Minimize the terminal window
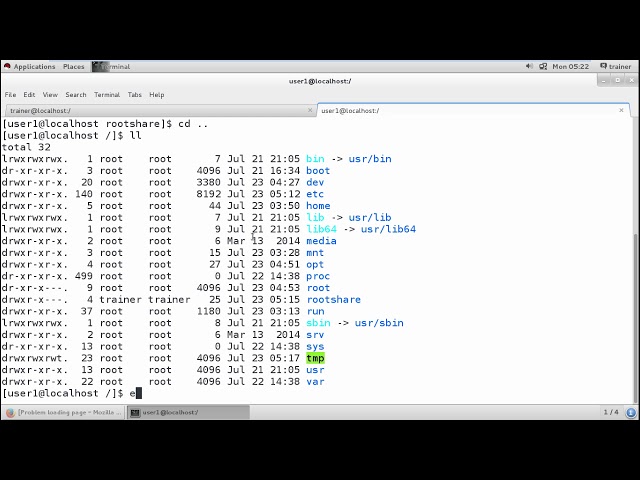This screenshot has height=480, width=640. [604, 81]
